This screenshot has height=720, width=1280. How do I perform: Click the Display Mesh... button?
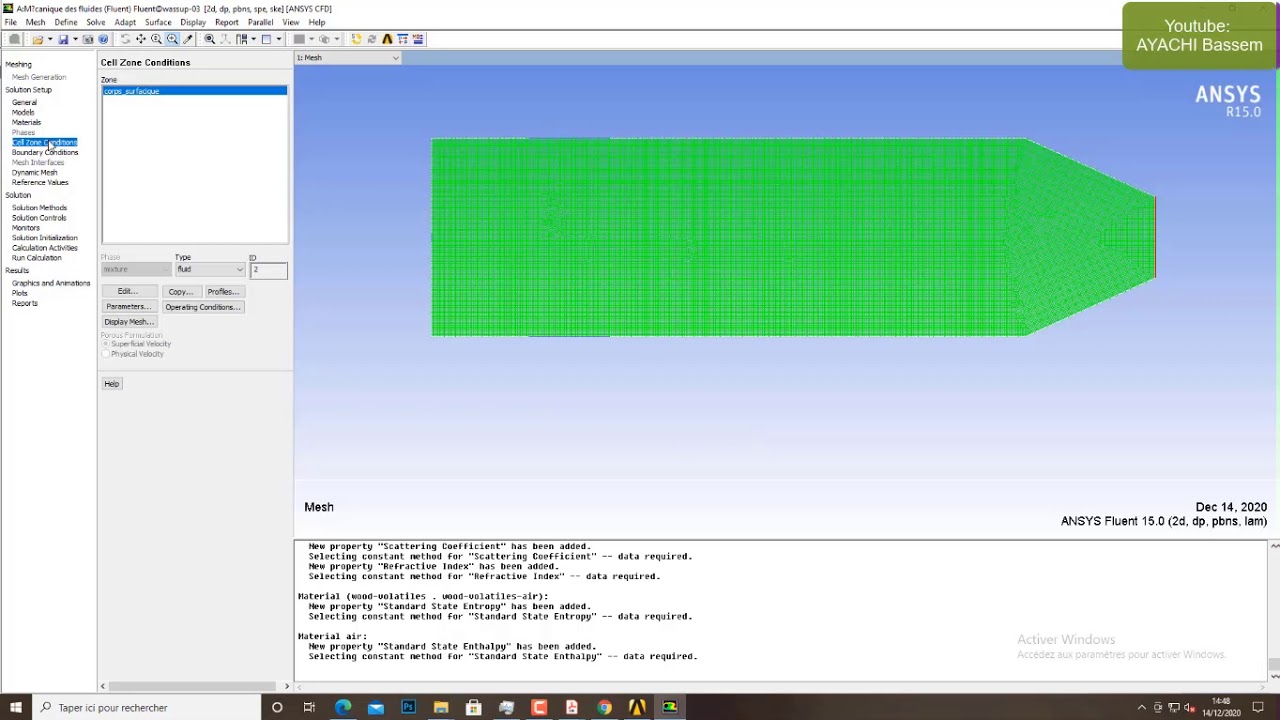pos(128,322)
